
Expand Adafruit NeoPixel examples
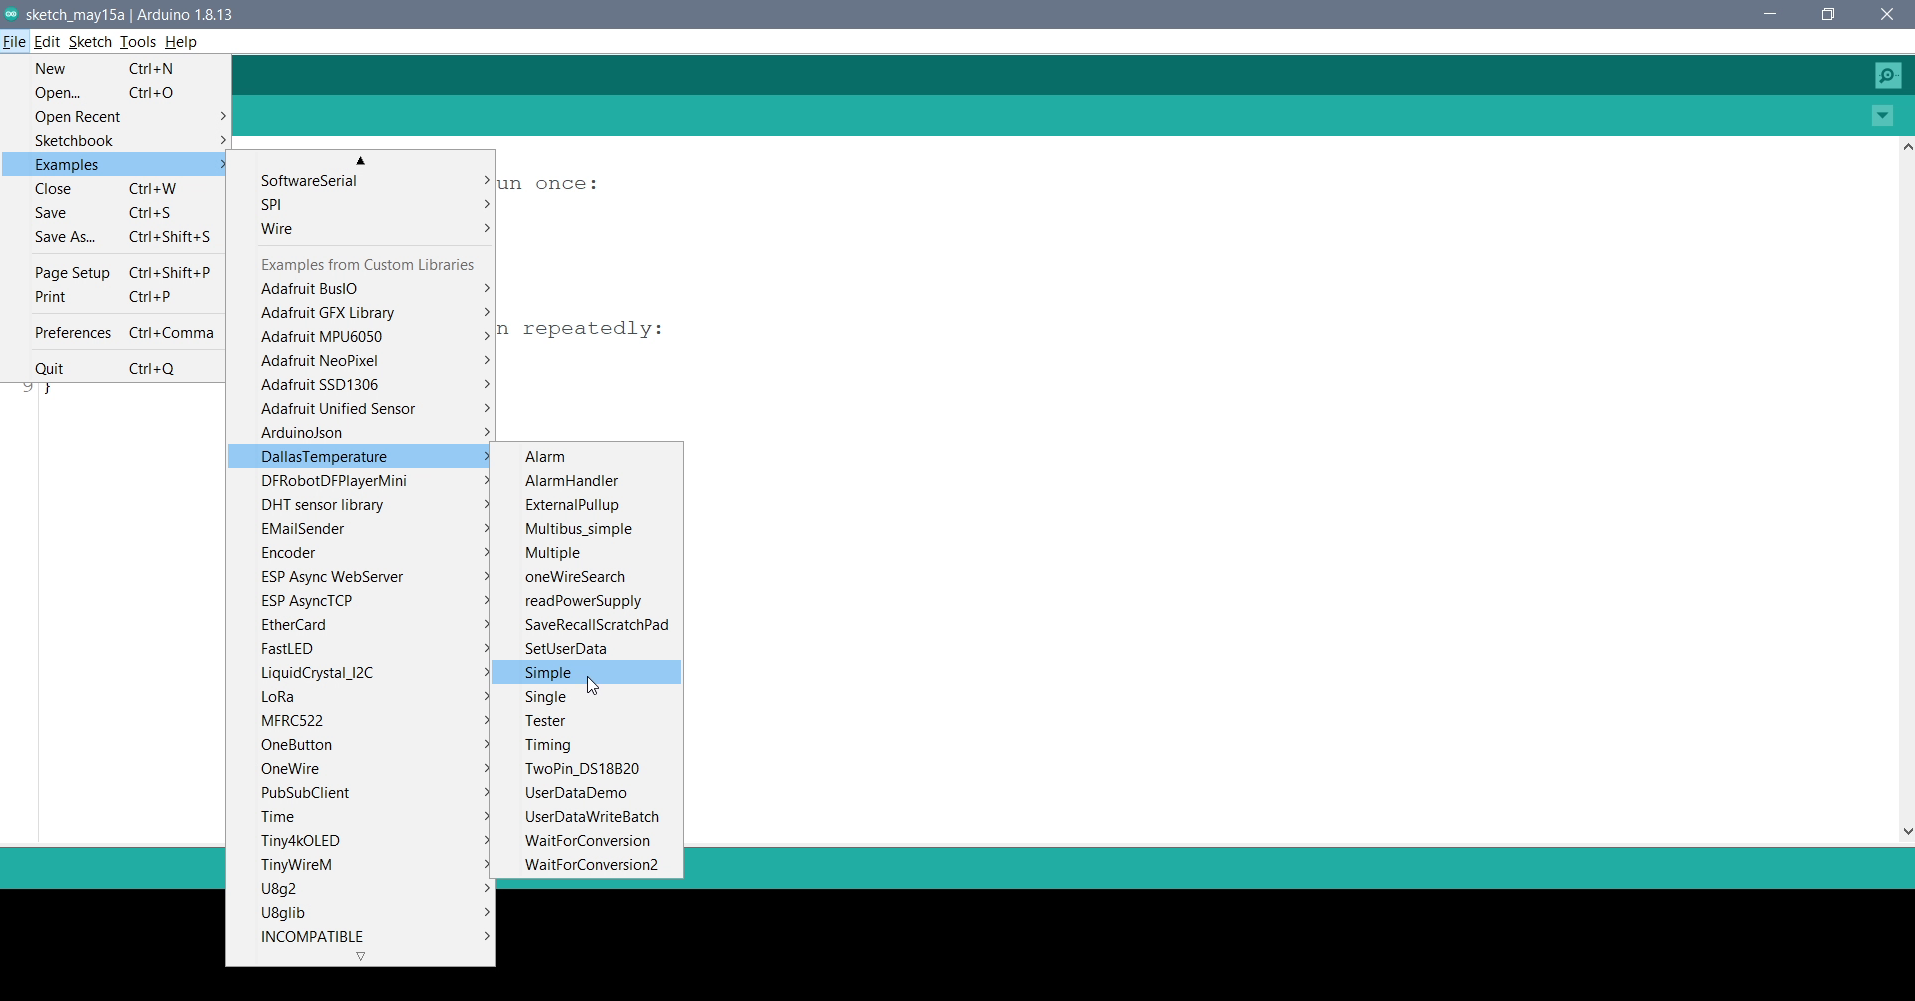(361, 361)
